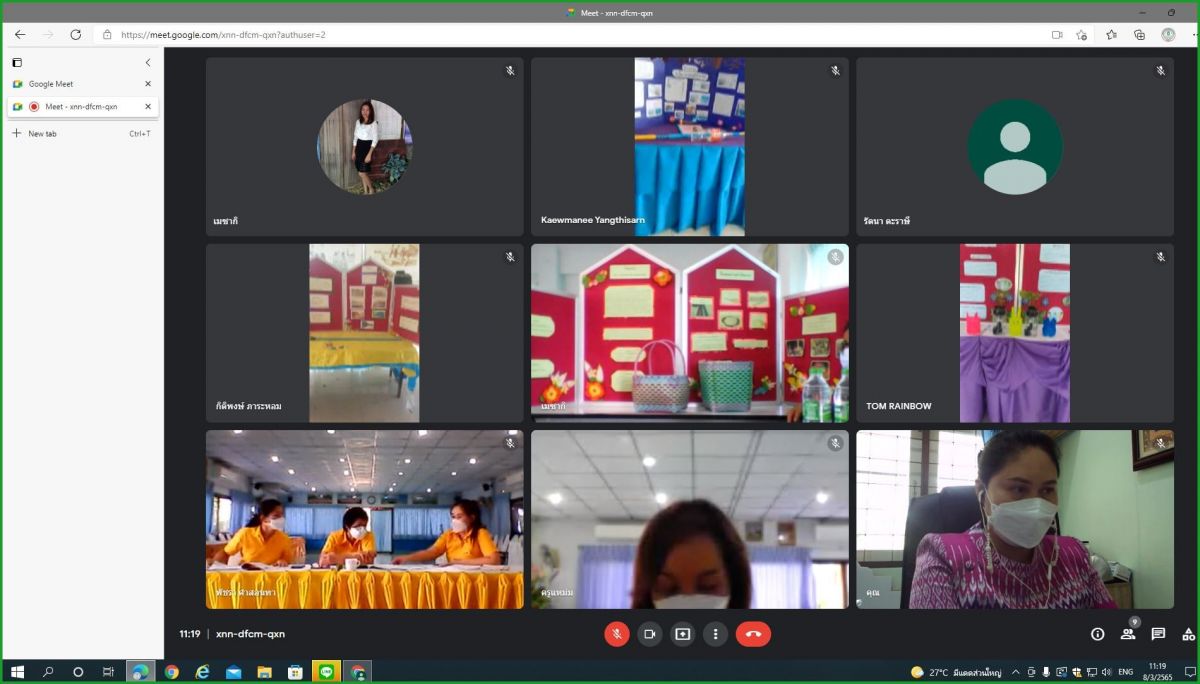The height and width of the screenshot is (684, 1200).
Task: Show the participants list panel
Action: pyautogui.click(x=1128, y=634)
